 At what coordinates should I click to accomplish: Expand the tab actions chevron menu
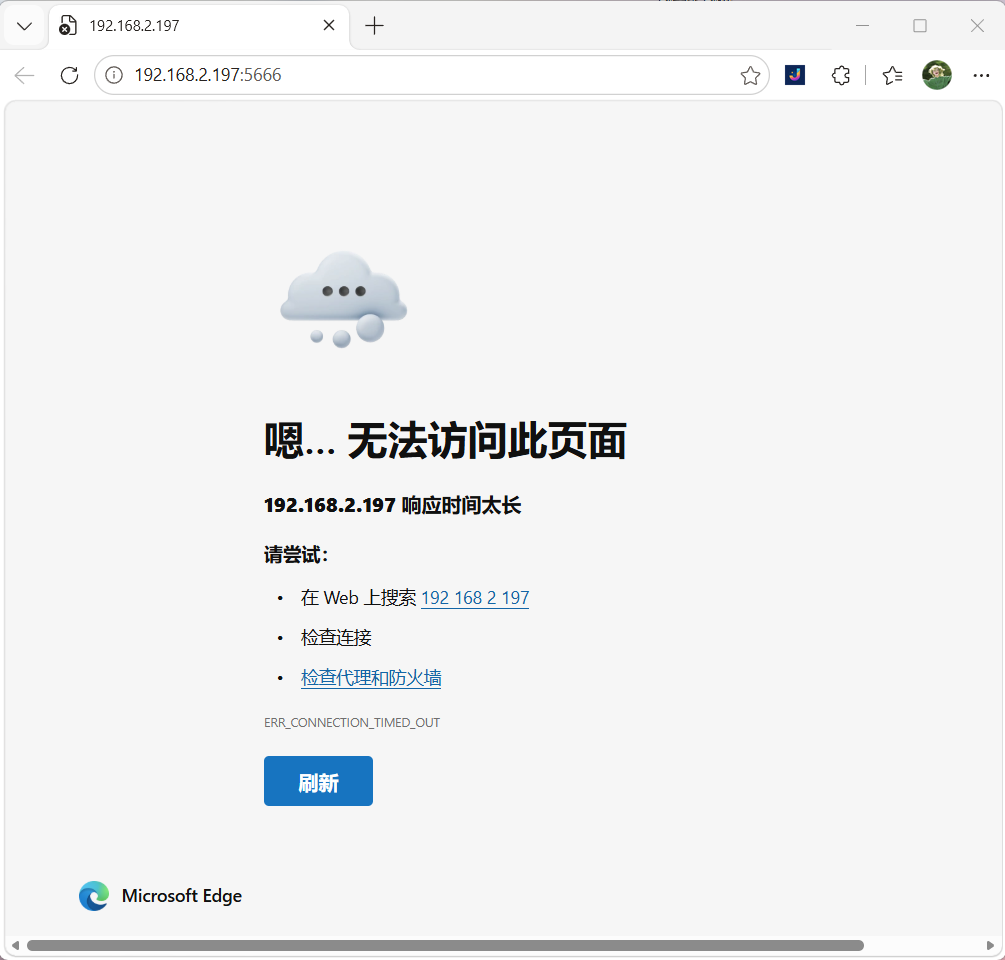coord(24,26)
